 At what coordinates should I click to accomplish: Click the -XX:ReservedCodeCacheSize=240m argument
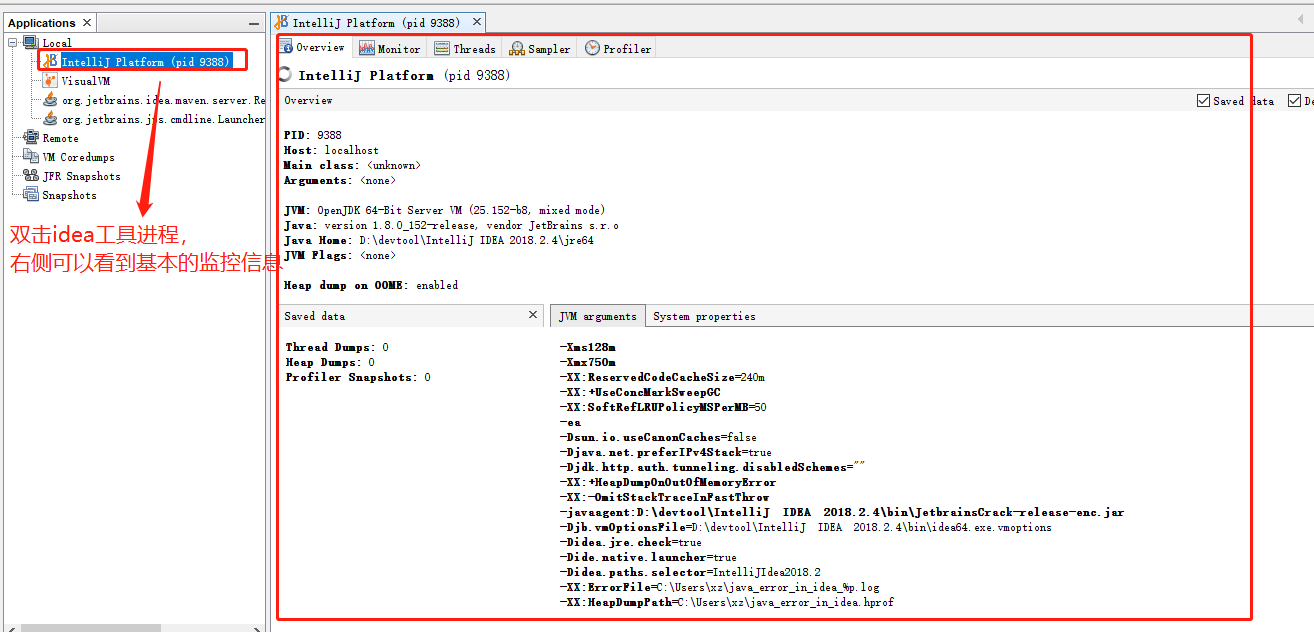click(662, 377)
